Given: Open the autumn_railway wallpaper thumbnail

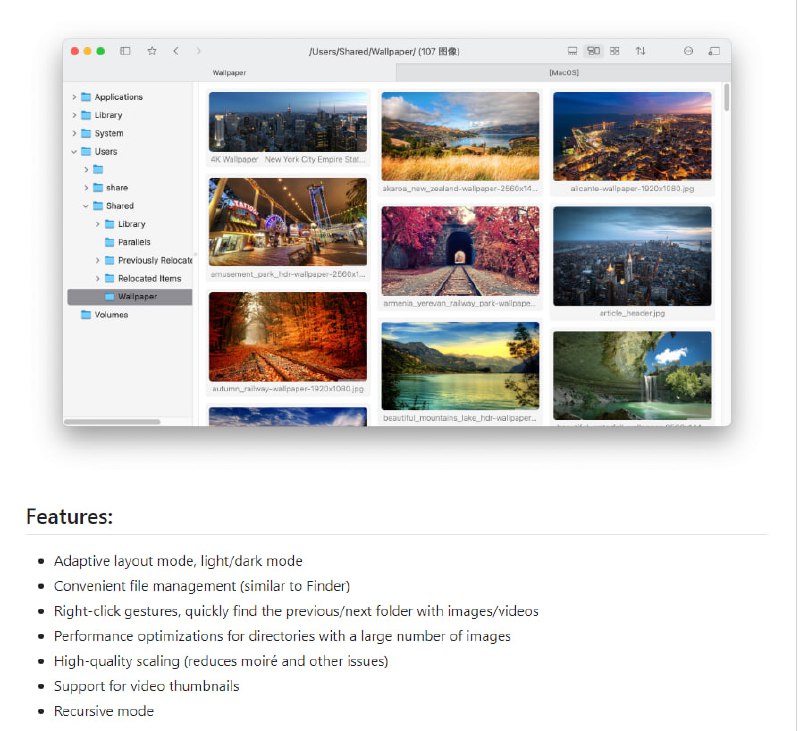Looking at the screenshot, I should click(x=287, y=337).
